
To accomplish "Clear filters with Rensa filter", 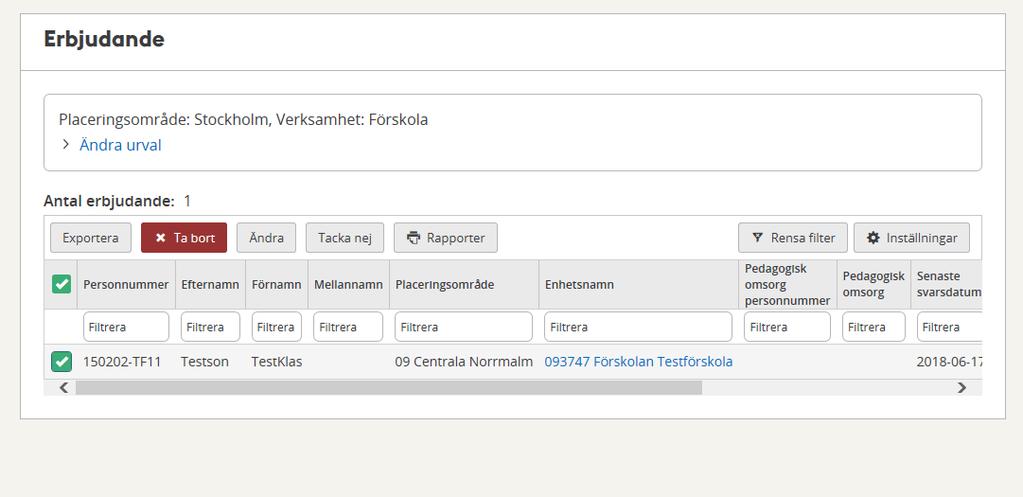I will [x=793, y=238].
